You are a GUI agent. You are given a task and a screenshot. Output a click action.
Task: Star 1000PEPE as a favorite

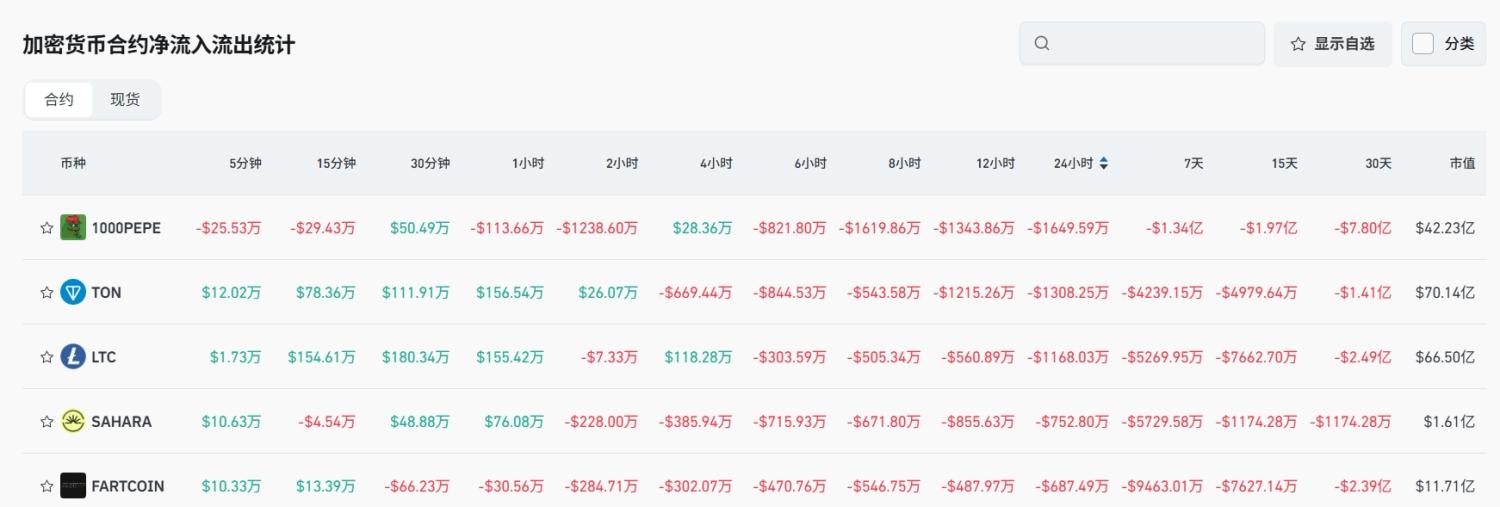pyautogui.click(x=46, y=228)
